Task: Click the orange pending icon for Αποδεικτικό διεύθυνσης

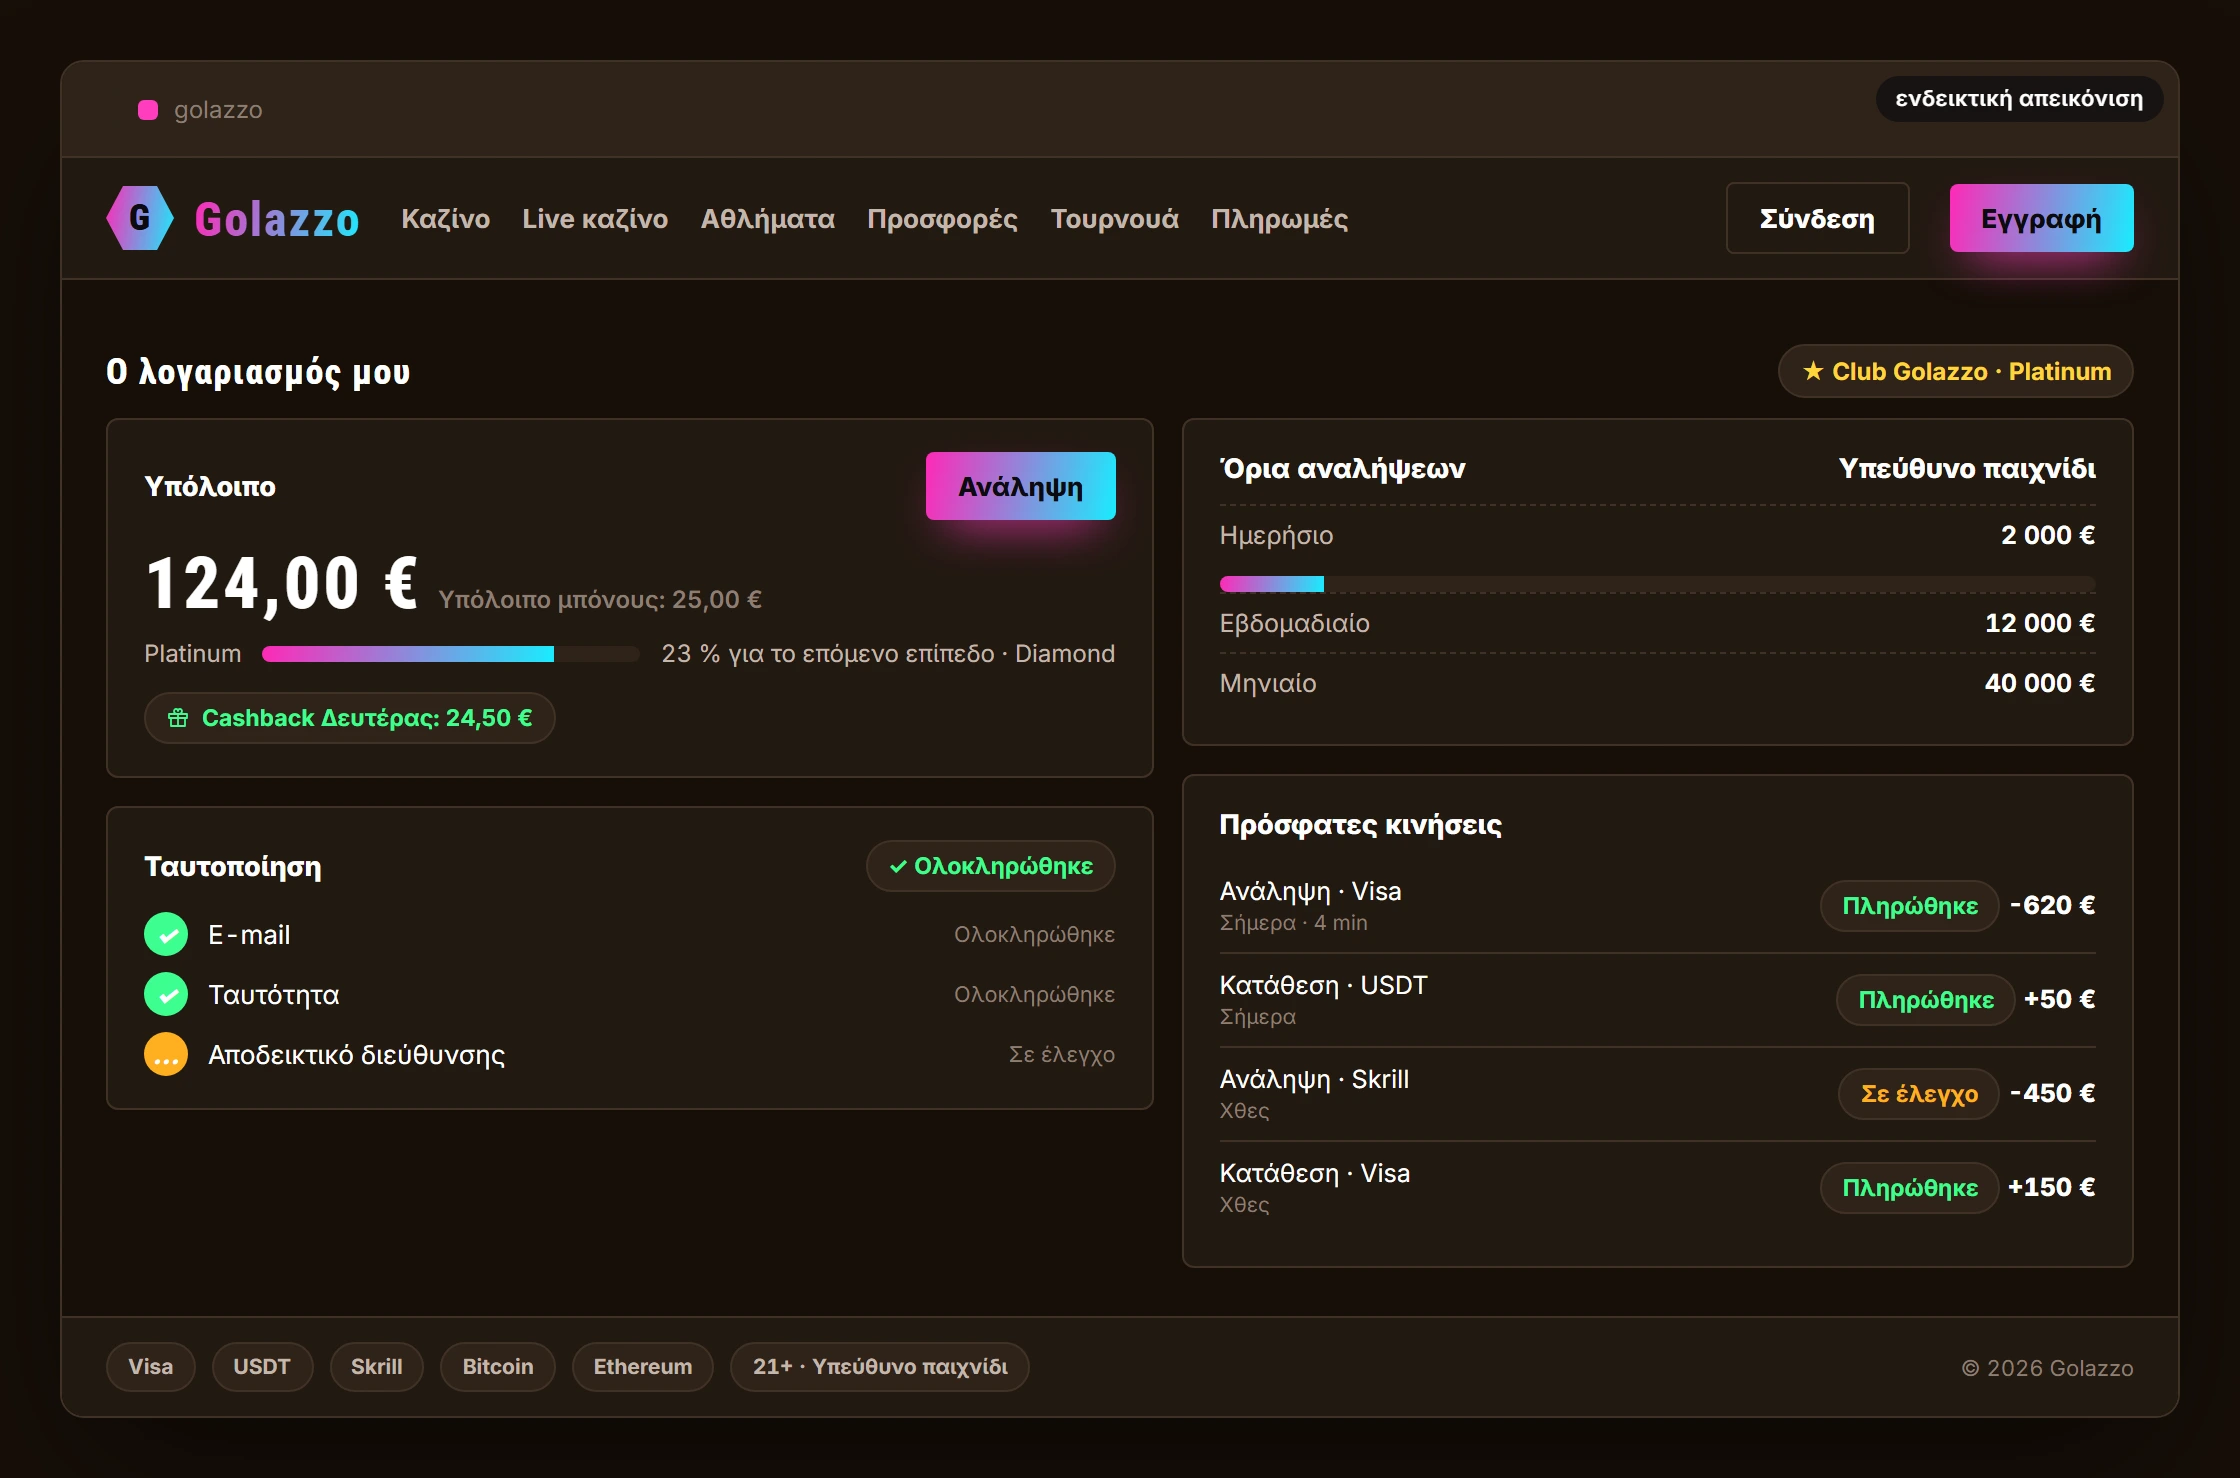Action: tap(166, 1054)
